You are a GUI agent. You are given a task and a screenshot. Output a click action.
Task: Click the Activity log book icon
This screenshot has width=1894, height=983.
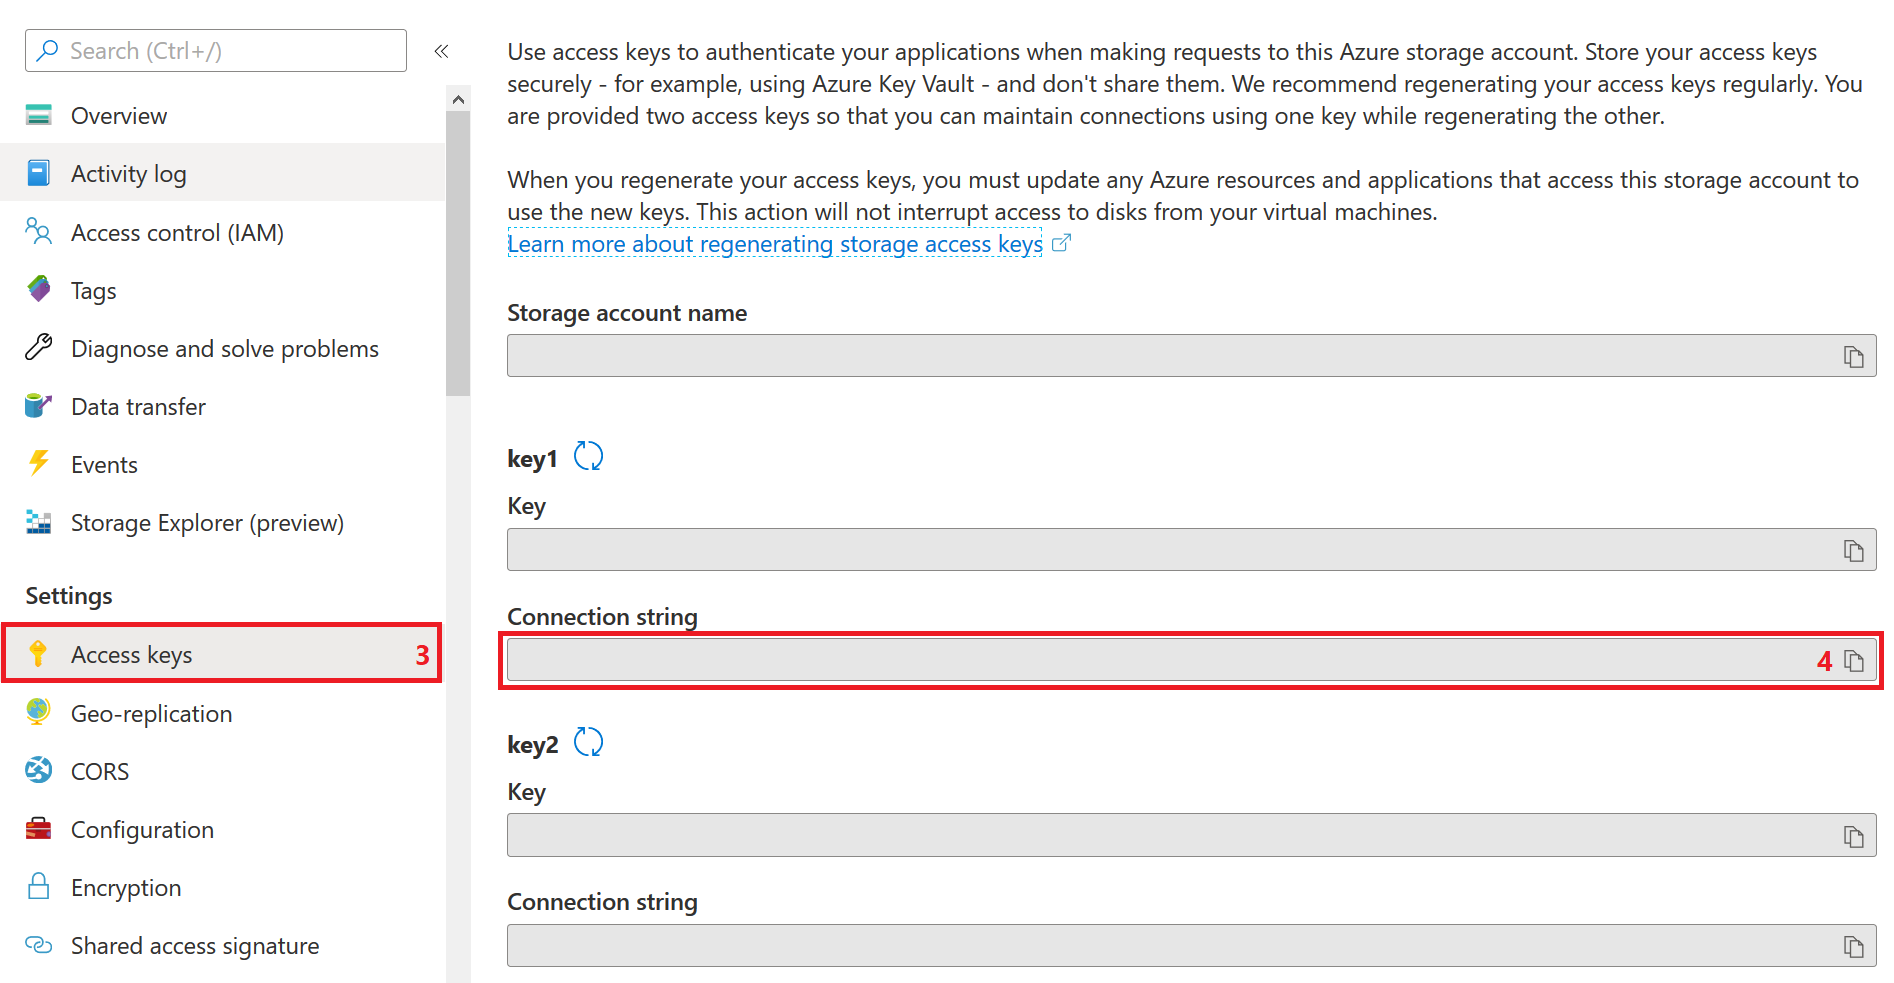39,173
